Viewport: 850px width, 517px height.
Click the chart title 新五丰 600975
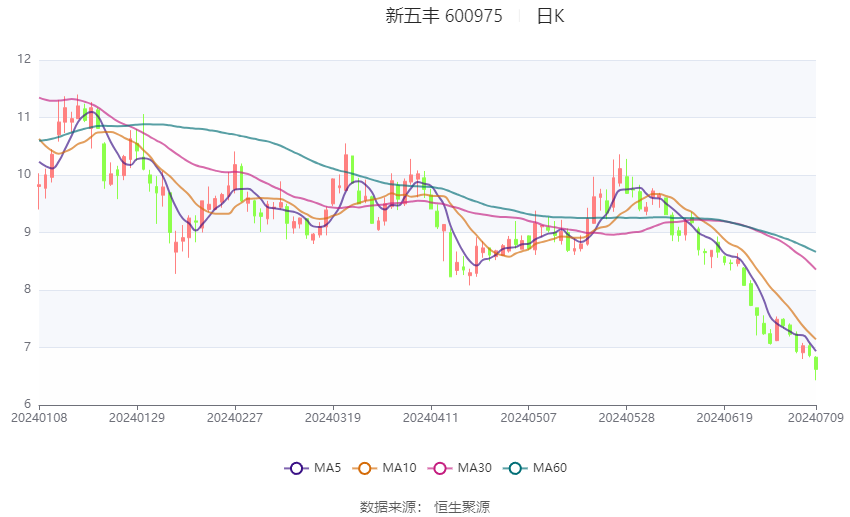444,16
